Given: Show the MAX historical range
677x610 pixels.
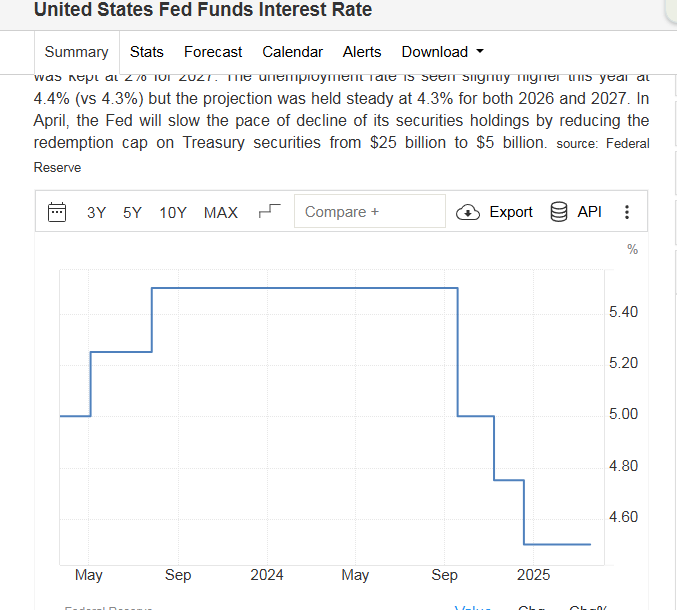Looking at the screenshot, I should click(221, 212).
